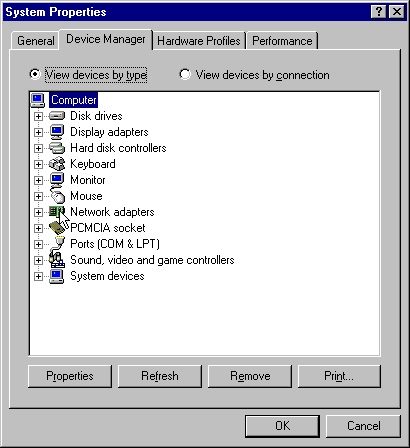Expand the System devices branch
Viewport: 410px width, 448px height.
click(x=38, y=276)
